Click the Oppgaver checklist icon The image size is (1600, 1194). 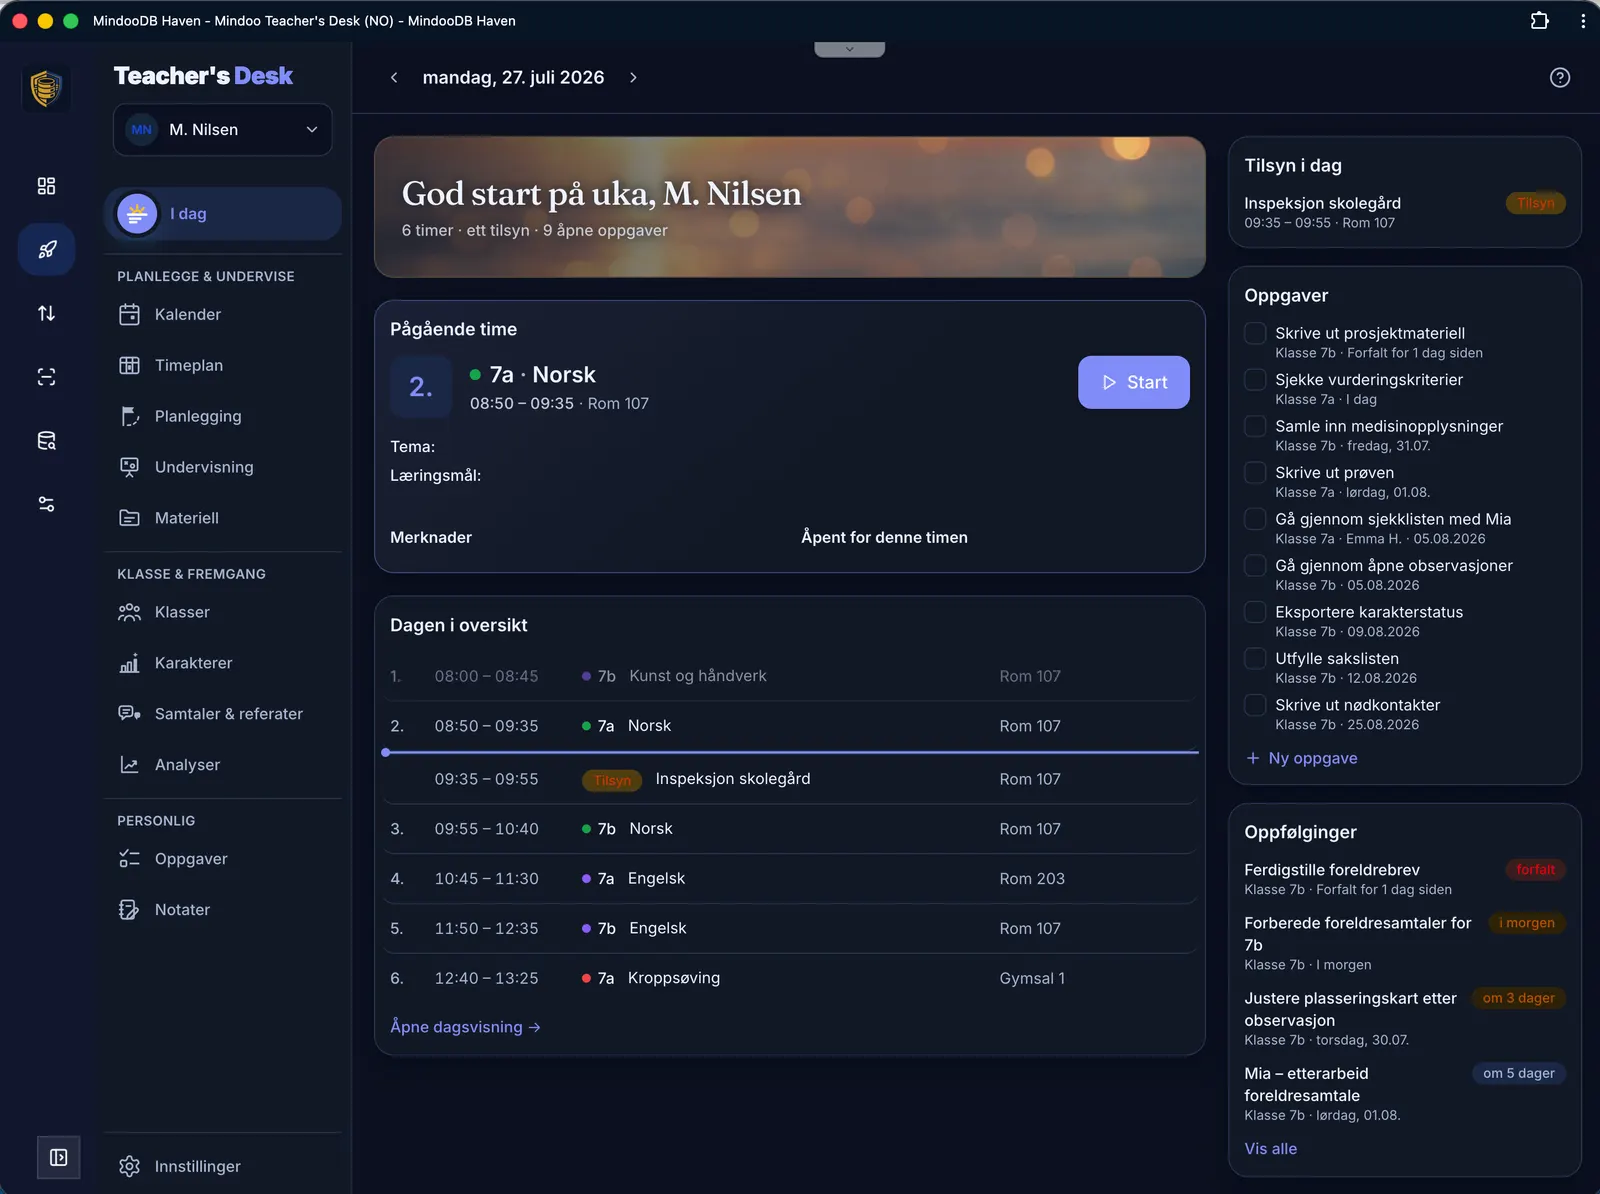[129, 860]
